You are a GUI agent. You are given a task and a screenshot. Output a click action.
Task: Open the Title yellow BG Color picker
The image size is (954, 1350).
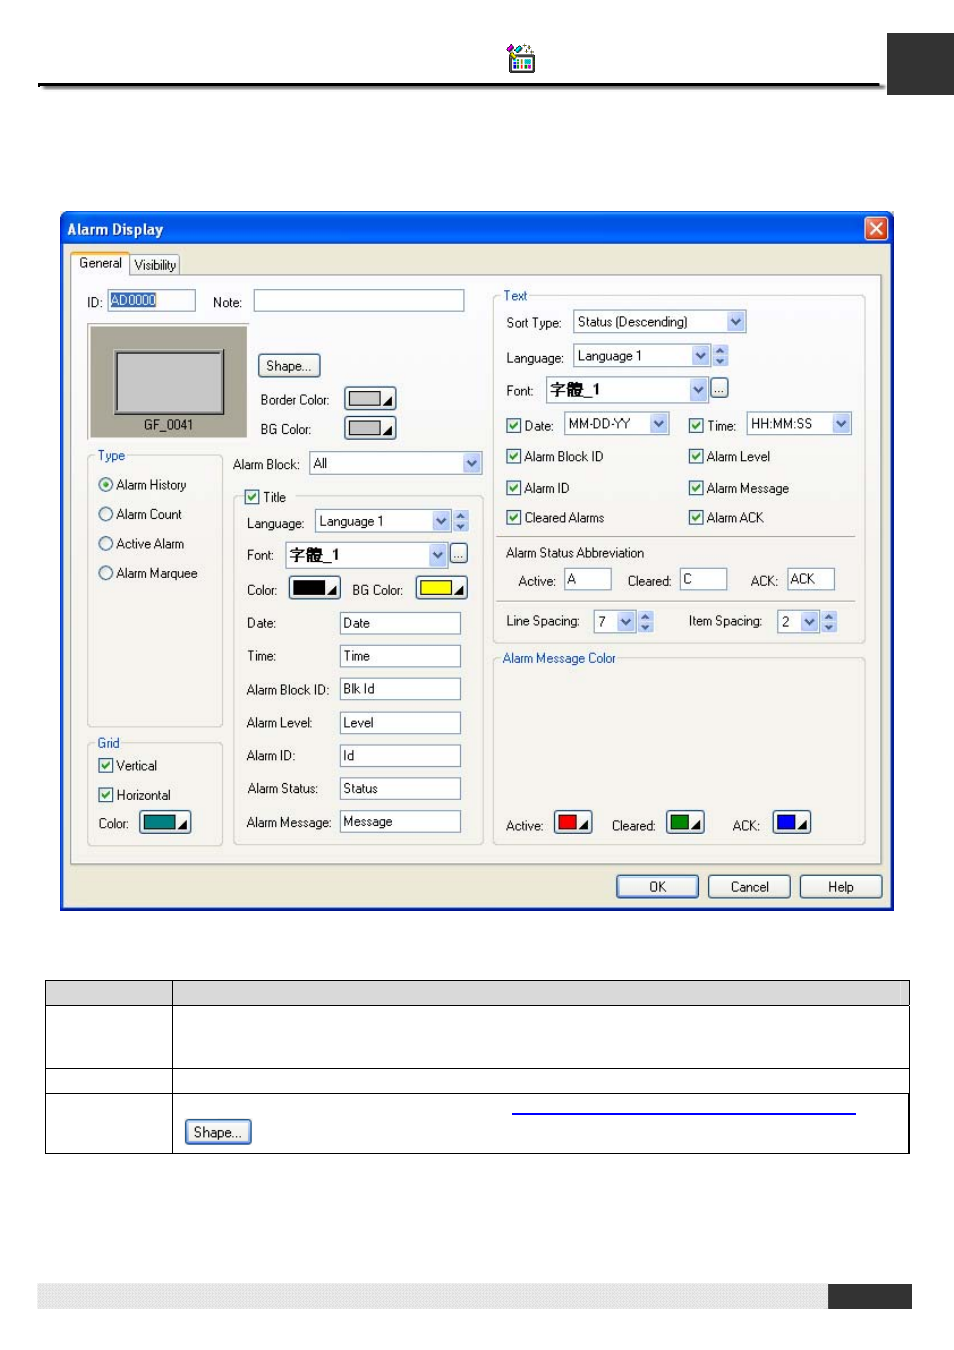(x=442, y=588)
